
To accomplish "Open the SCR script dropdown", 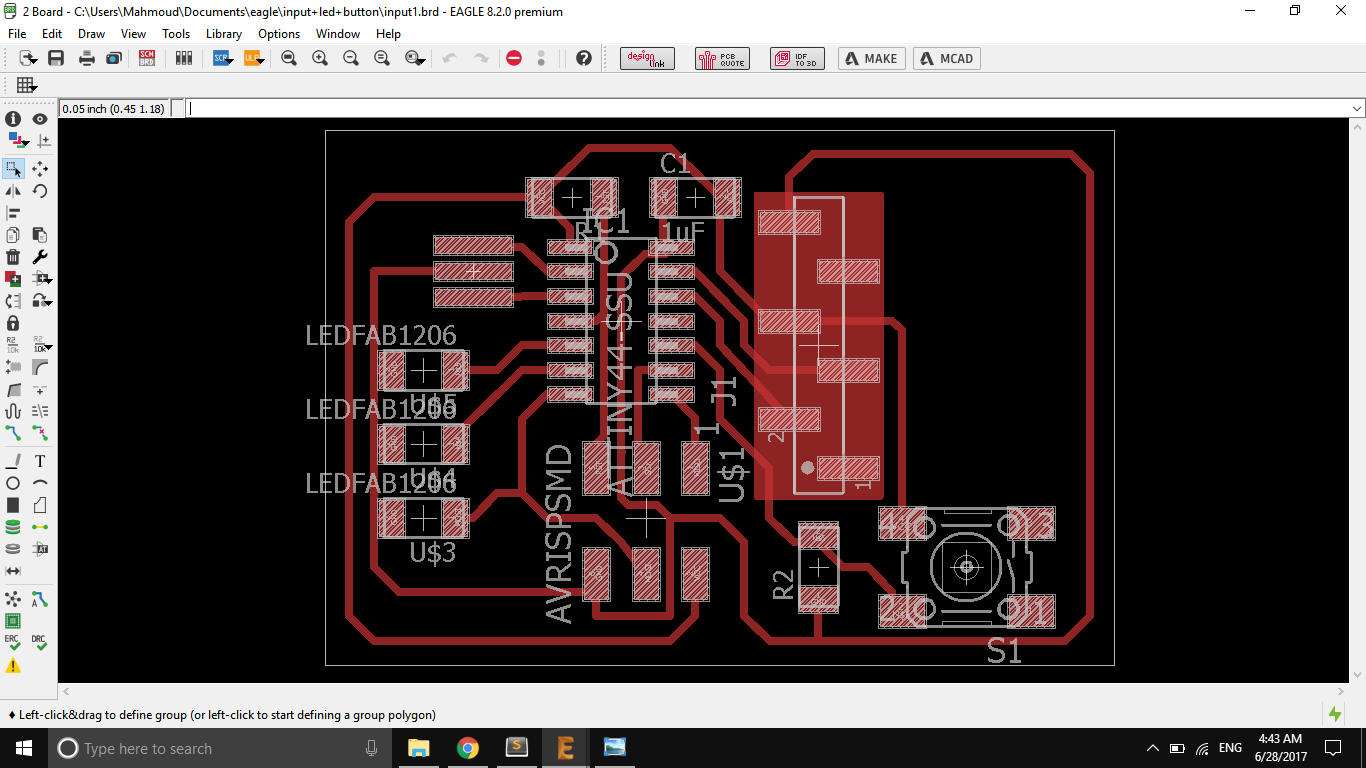I will (x=224, y=58).
